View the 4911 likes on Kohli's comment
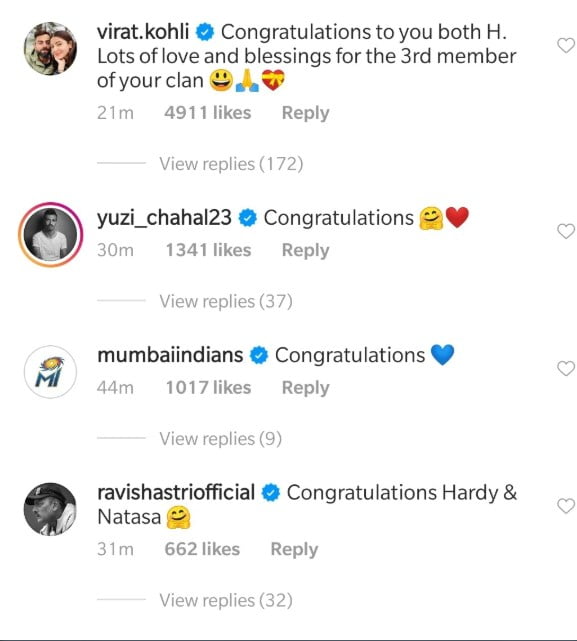The width and height of the screenshot is (577, 641). [x=208, y=113]
